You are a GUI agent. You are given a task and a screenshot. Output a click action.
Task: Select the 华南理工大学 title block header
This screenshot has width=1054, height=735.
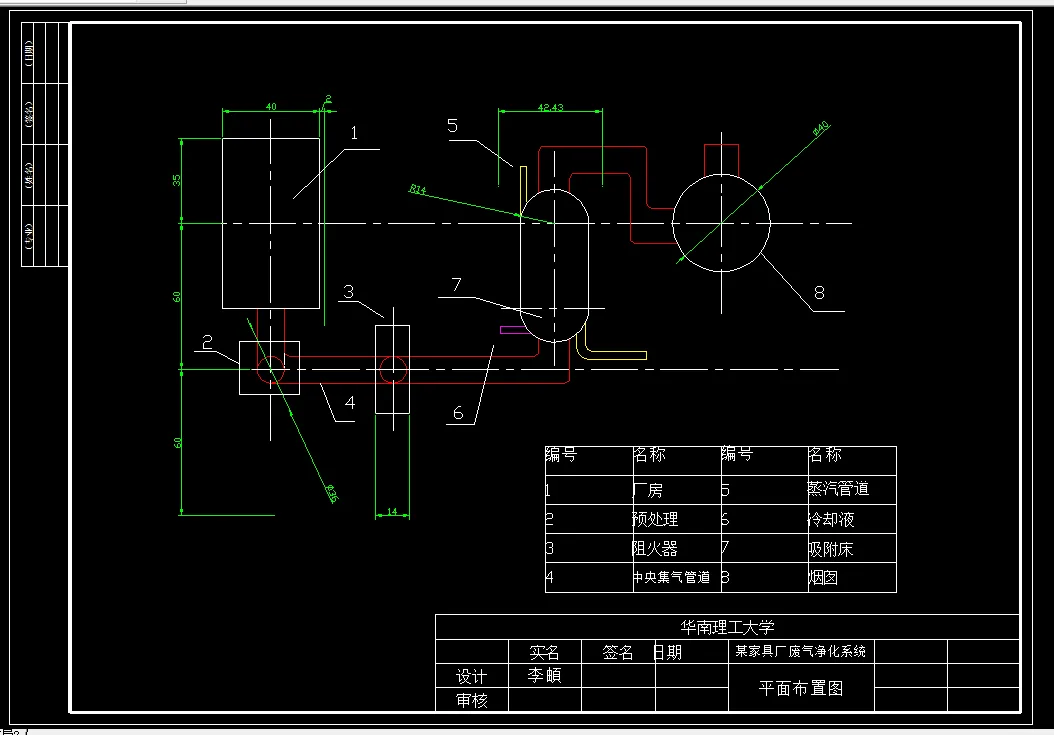pos(727,627)
